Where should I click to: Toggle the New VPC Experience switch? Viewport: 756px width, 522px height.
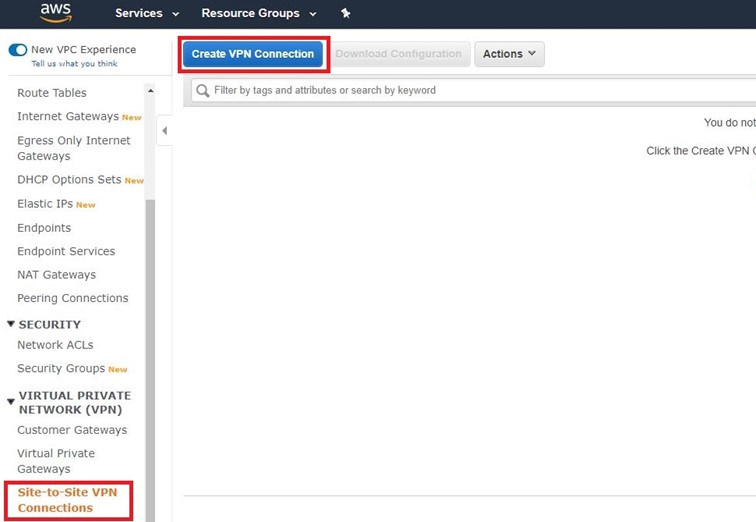click(18, 49)
